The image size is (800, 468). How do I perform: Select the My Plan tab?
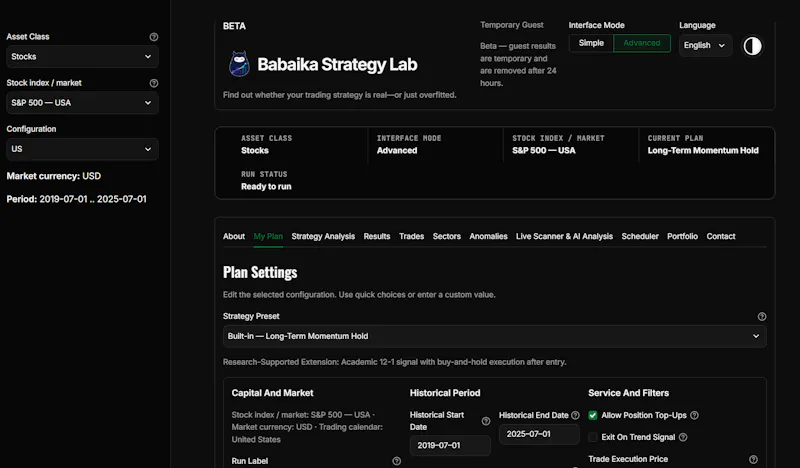268,236
